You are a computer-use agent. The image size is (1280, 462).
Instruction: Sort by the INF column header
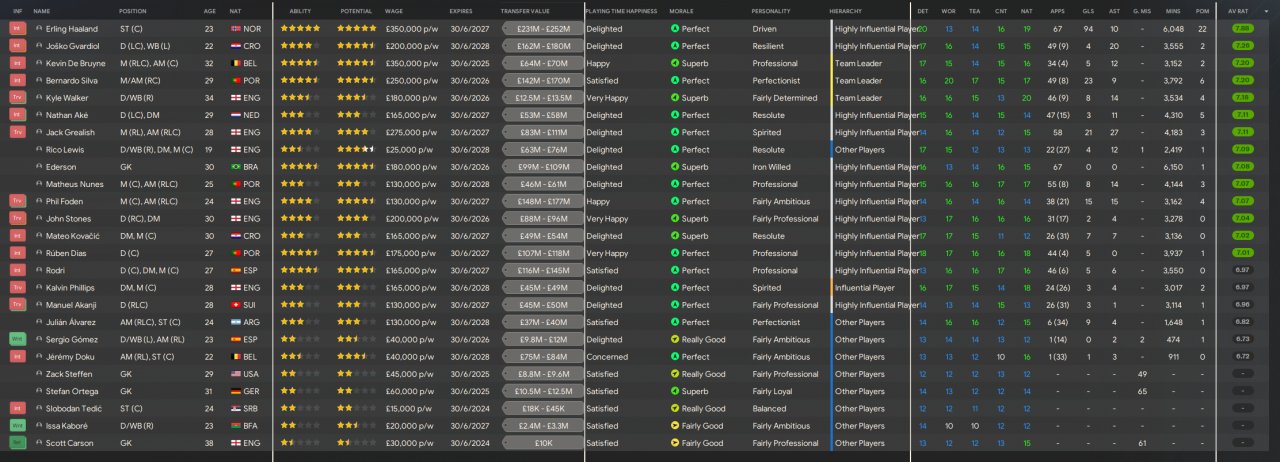click(x=17, y=10)
